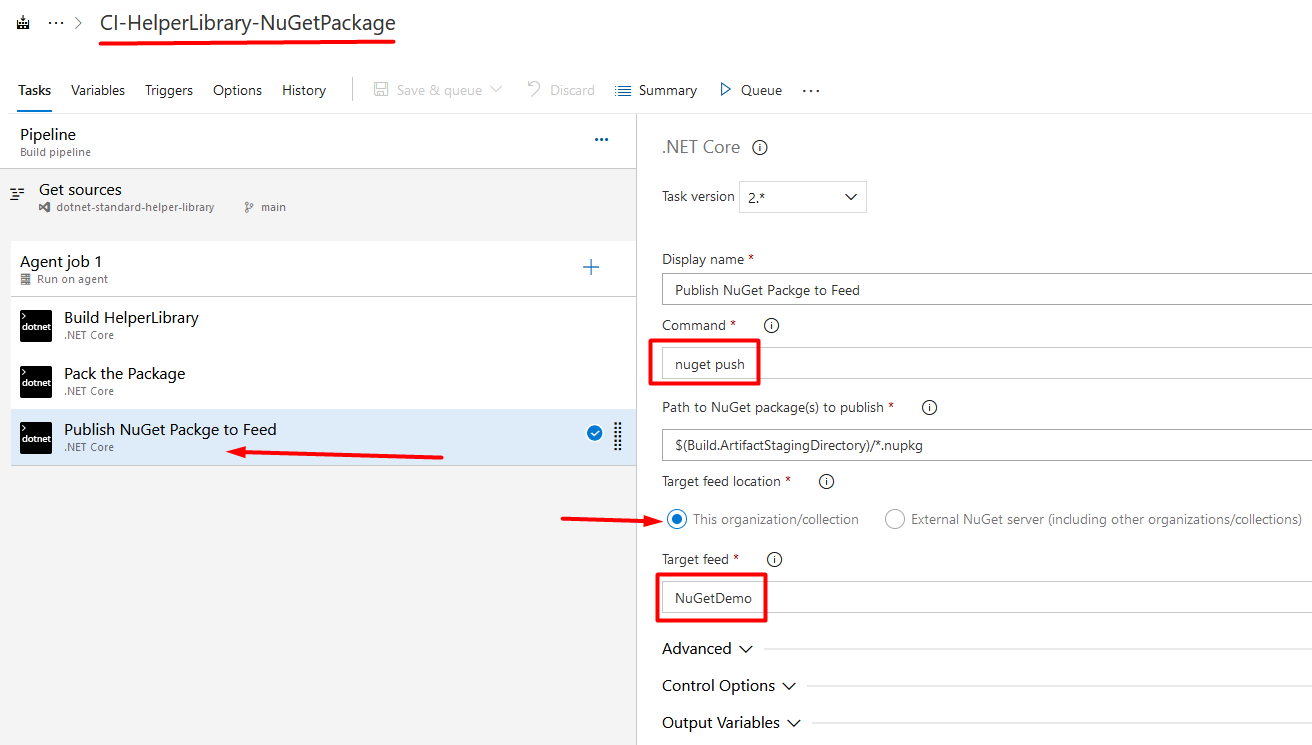Select the Publish NuGet Packge to Feed task
This screenshot has height=745, width=1312.
coord(323,437)
